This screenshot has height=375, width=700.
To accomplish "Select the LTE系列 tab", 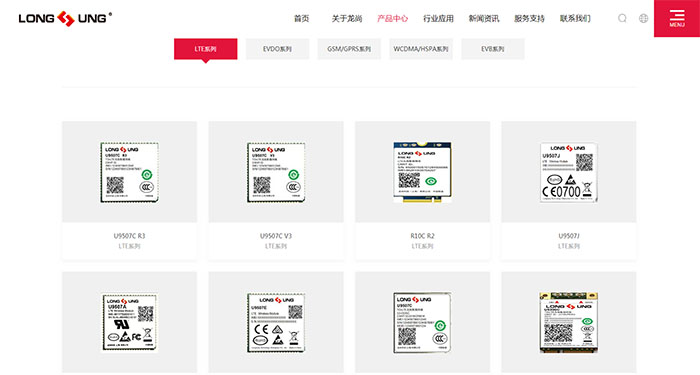I will 205,49.
